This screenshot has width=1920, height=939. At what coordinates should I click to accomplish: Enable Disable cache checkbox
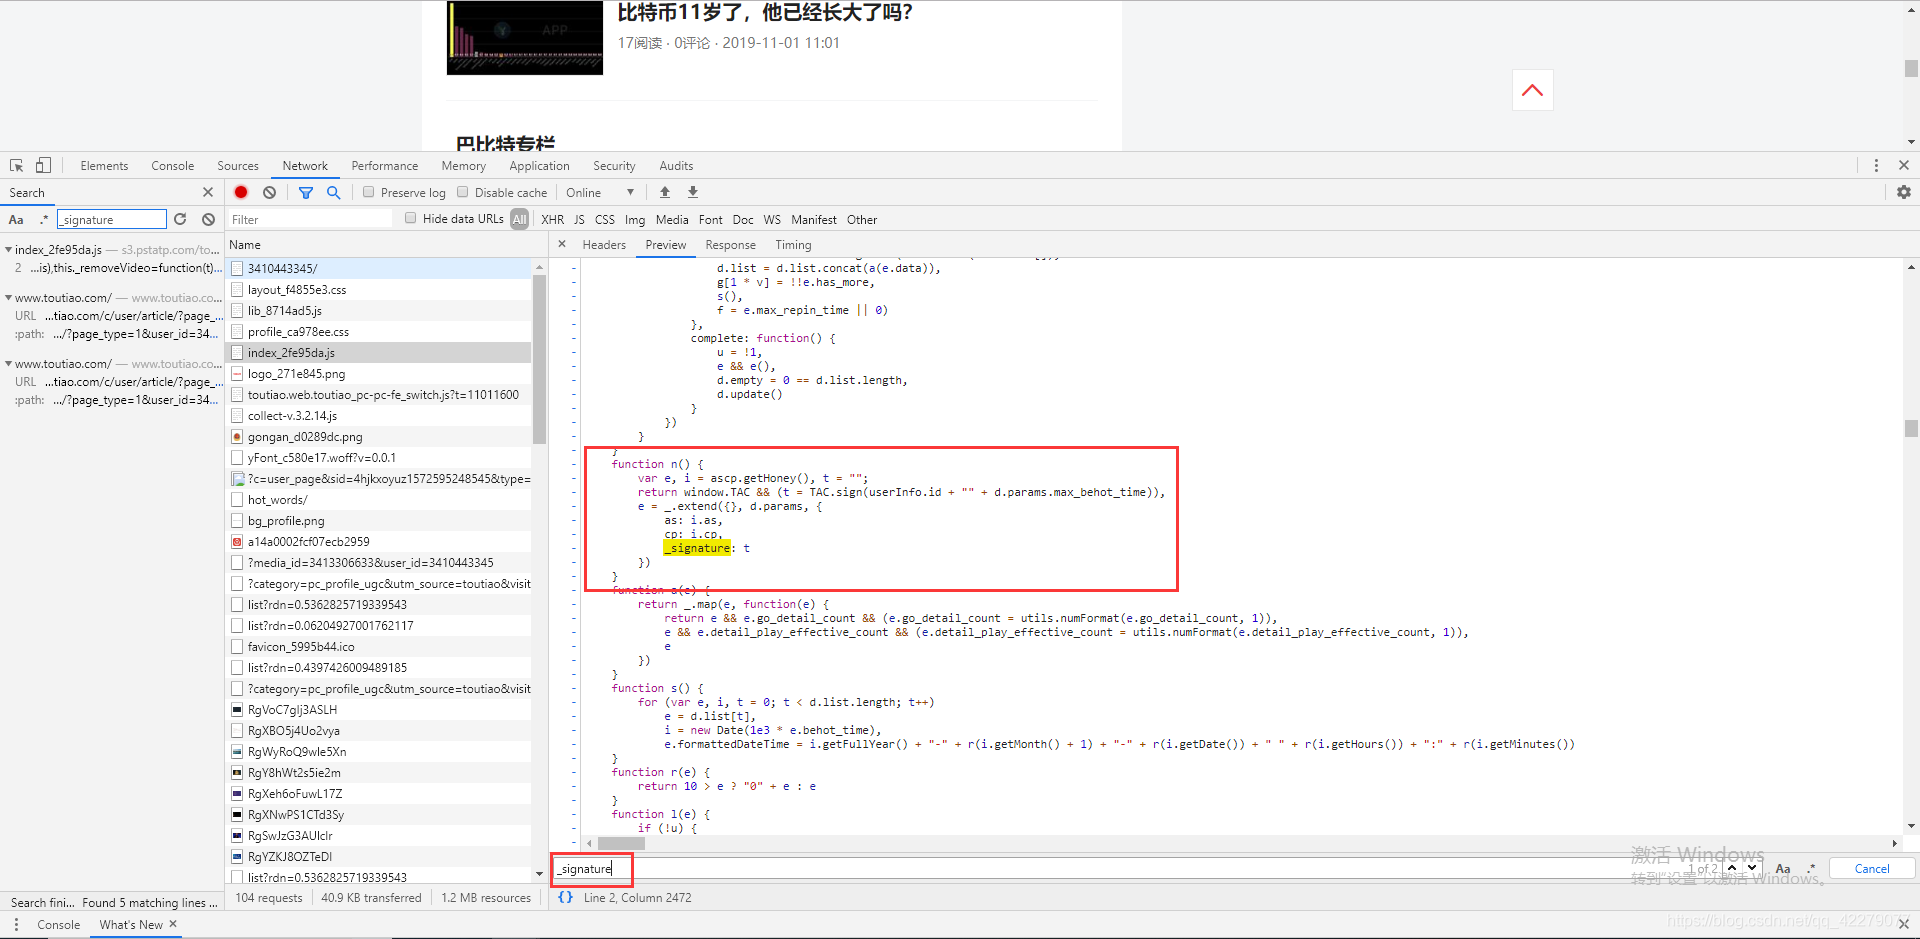click(463, 192)
